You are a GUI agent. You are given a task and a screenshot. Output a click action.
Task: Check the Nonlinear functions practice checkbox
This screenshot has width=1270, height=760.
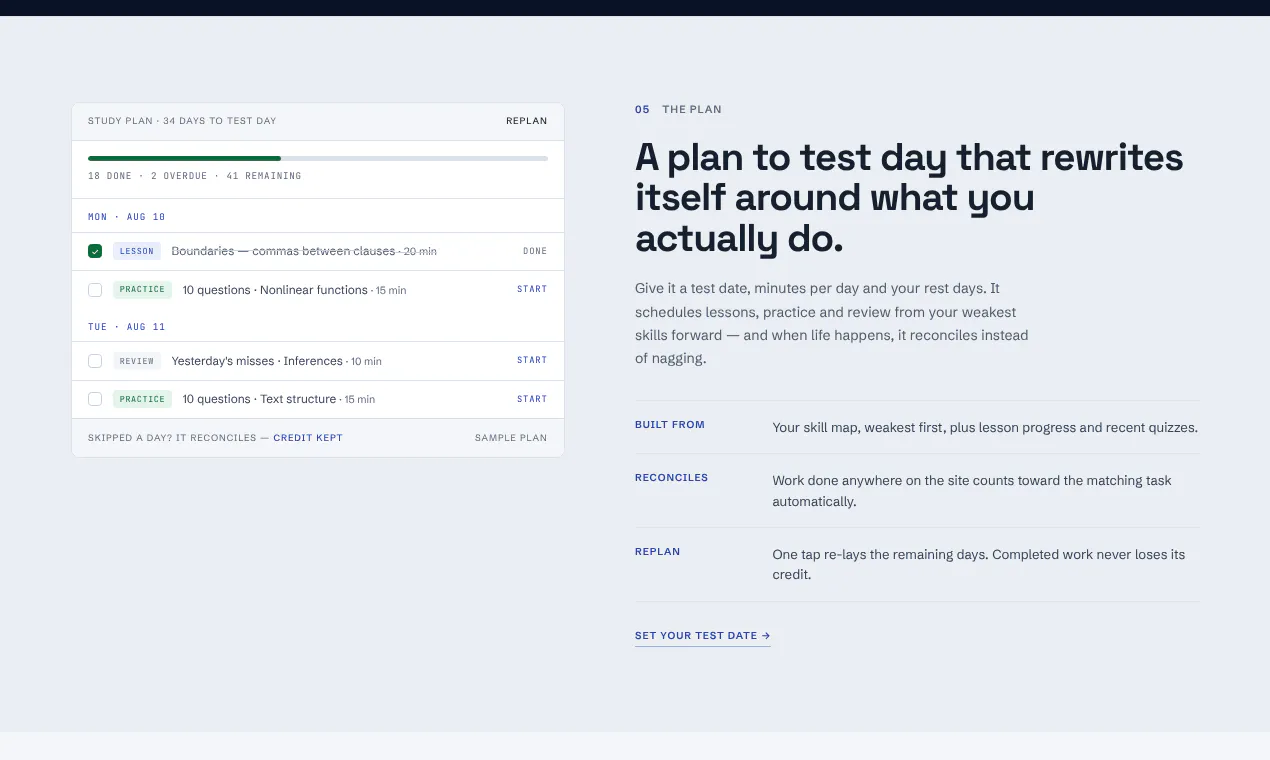(x=95, y=290)
